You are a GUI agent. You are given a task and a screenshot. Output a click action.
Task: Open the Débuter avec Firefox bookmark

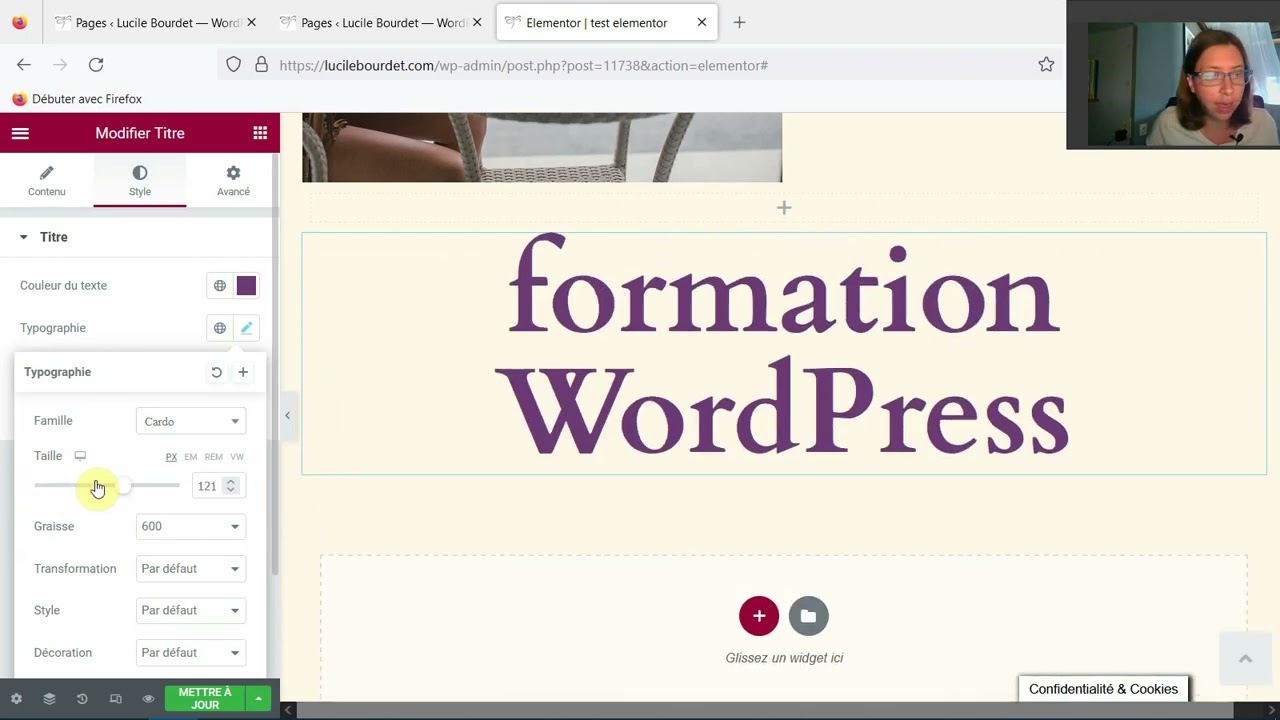pos(77,99)
